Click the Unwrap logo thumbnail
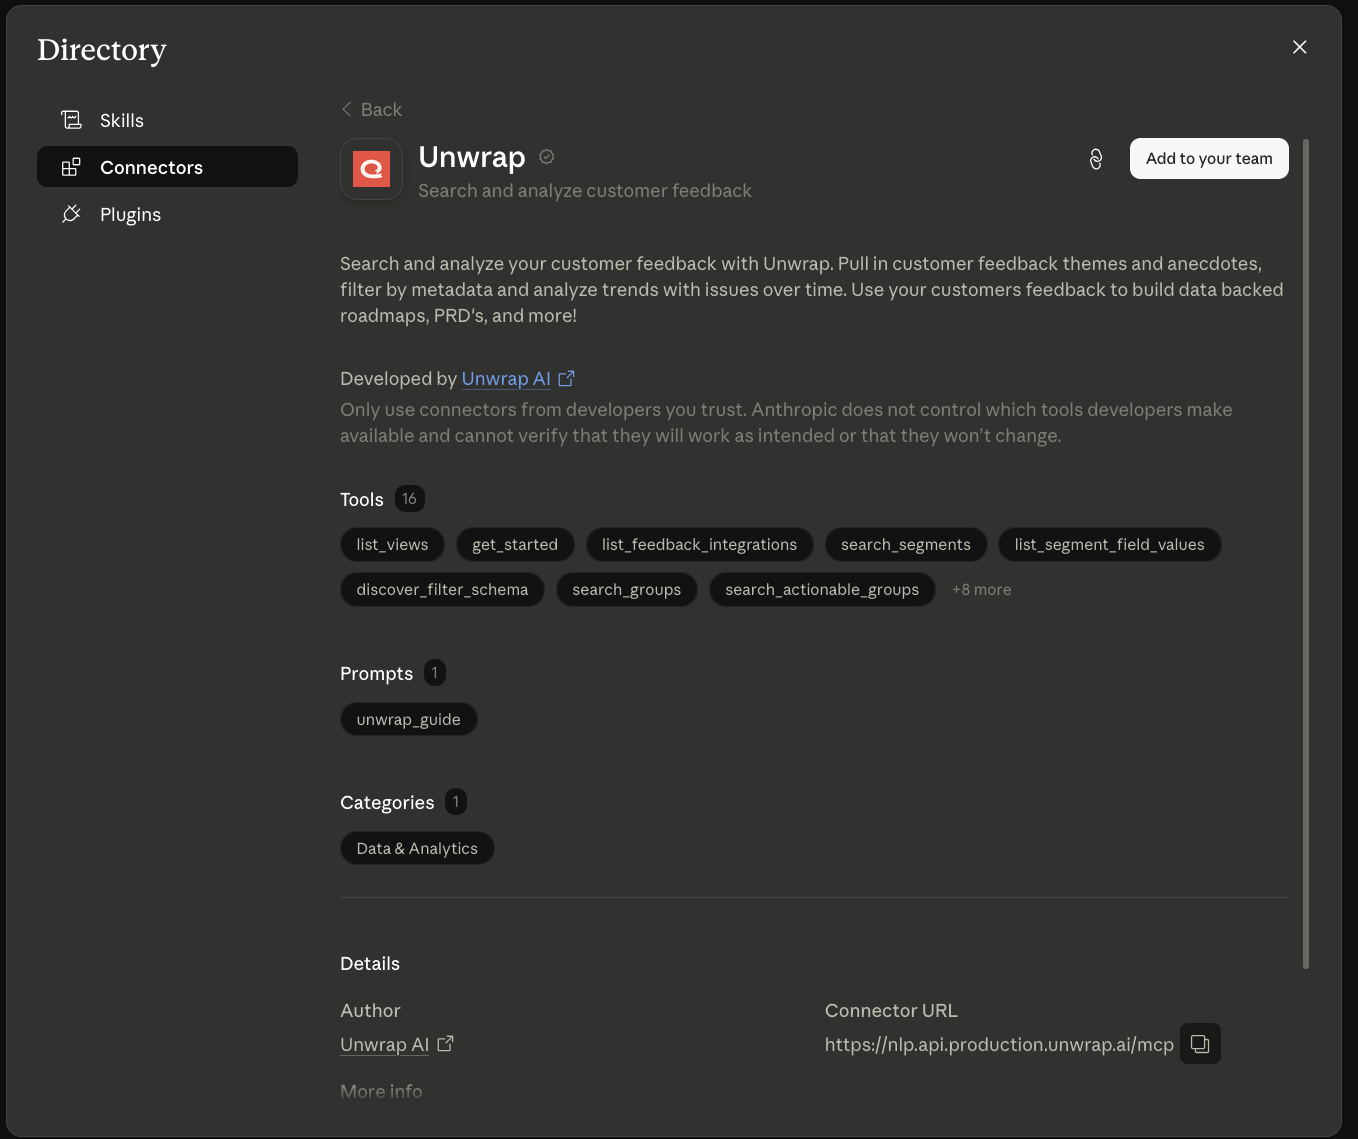Screen dimensions: 1358x1139 [371, 169]
